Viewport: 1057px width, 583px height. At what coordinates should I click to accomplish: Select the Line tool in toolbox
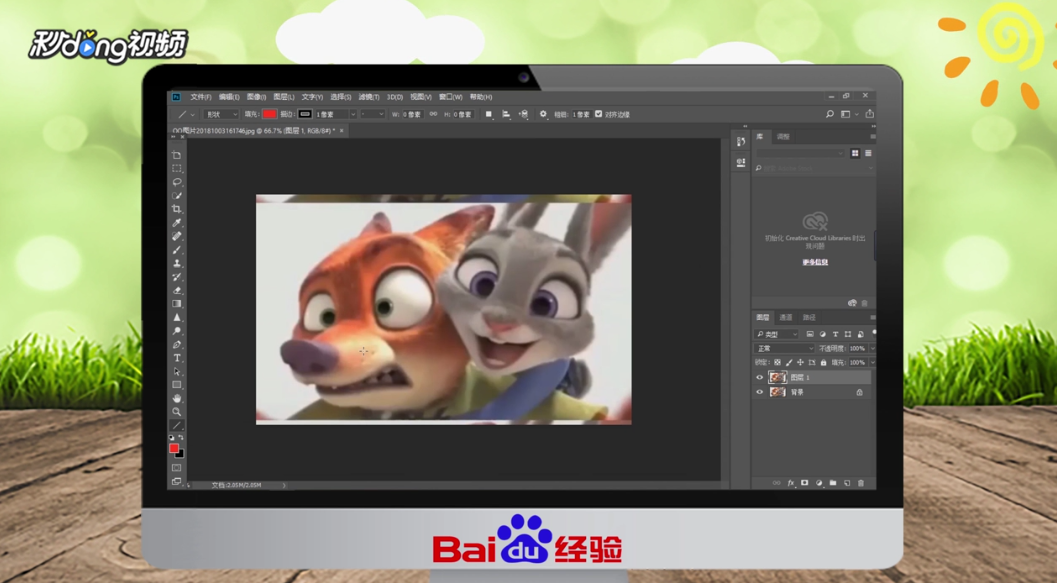click(177, 425)
